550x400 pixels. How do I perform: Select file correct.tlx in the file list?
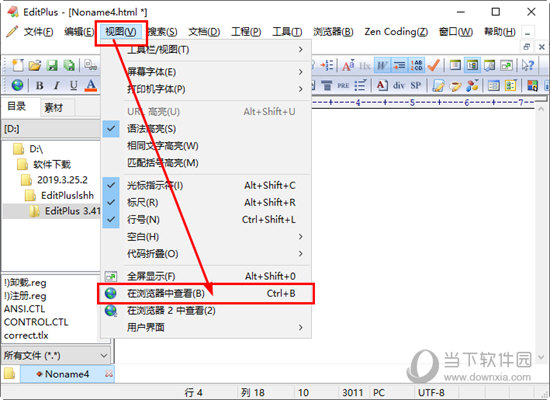(26, 335)
